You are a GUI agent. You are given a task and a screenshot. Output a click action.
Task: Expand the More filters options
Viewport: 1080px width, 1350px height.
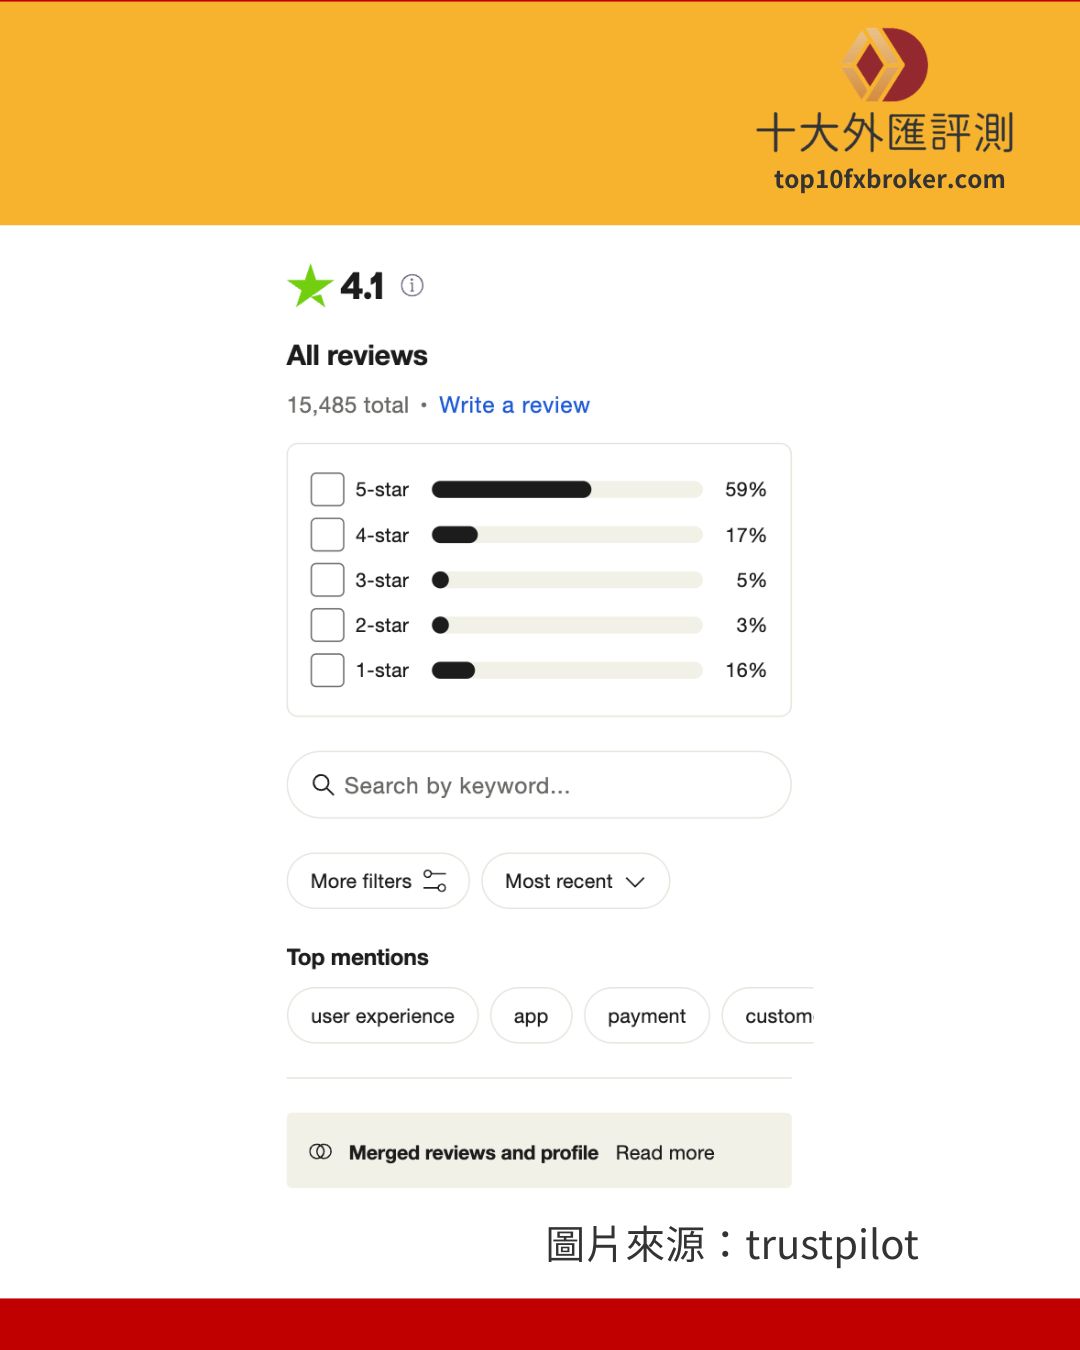(x=378, y=881)
